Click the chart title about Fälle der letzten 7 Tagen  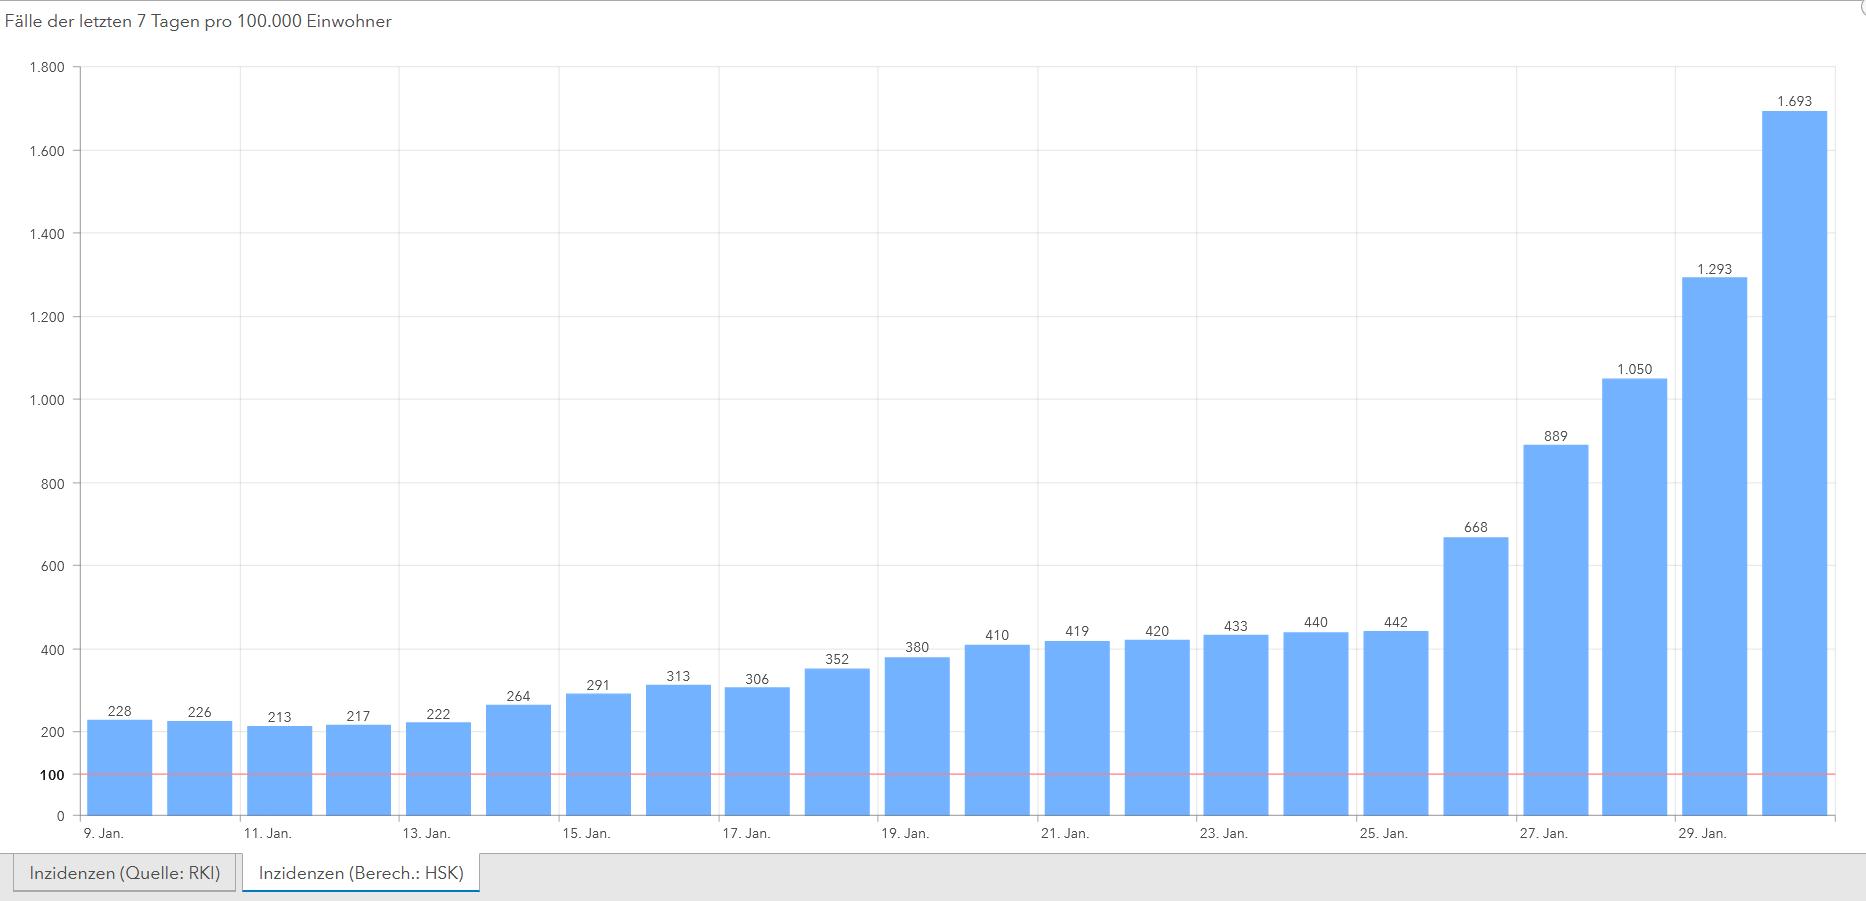point(198,21)
